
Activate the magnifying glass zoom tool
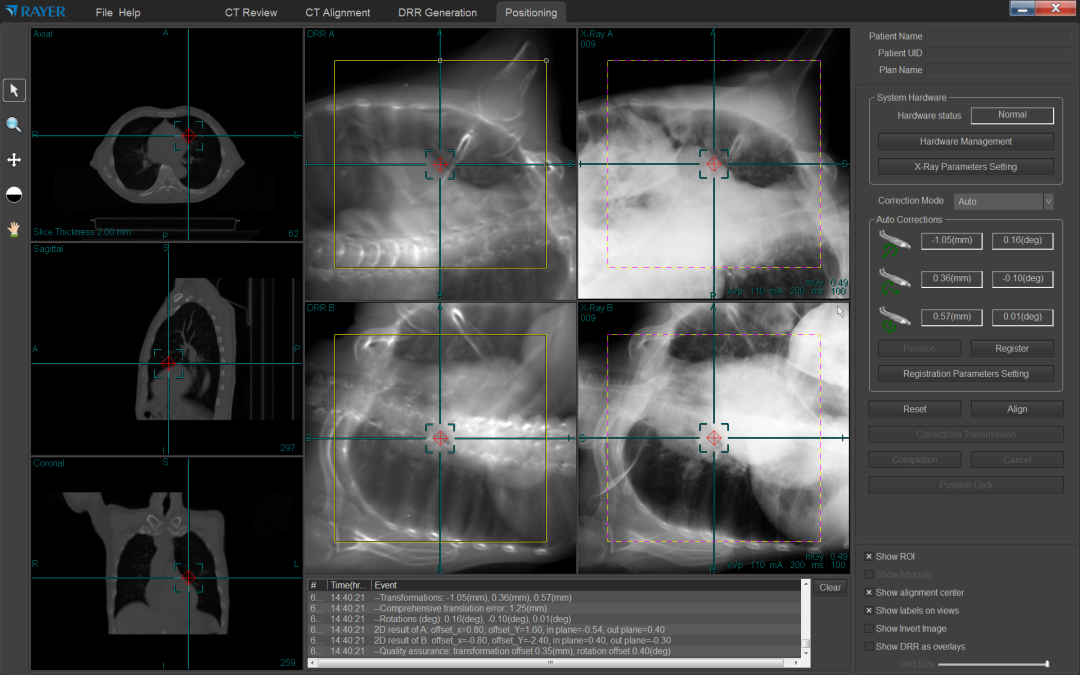[x=14, y=125]
